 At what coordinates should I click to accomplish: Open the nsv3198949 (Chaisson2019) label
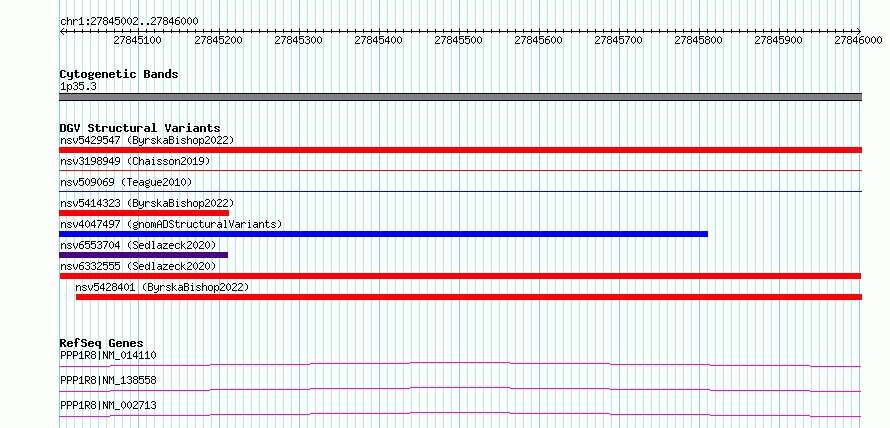(135, 161)
